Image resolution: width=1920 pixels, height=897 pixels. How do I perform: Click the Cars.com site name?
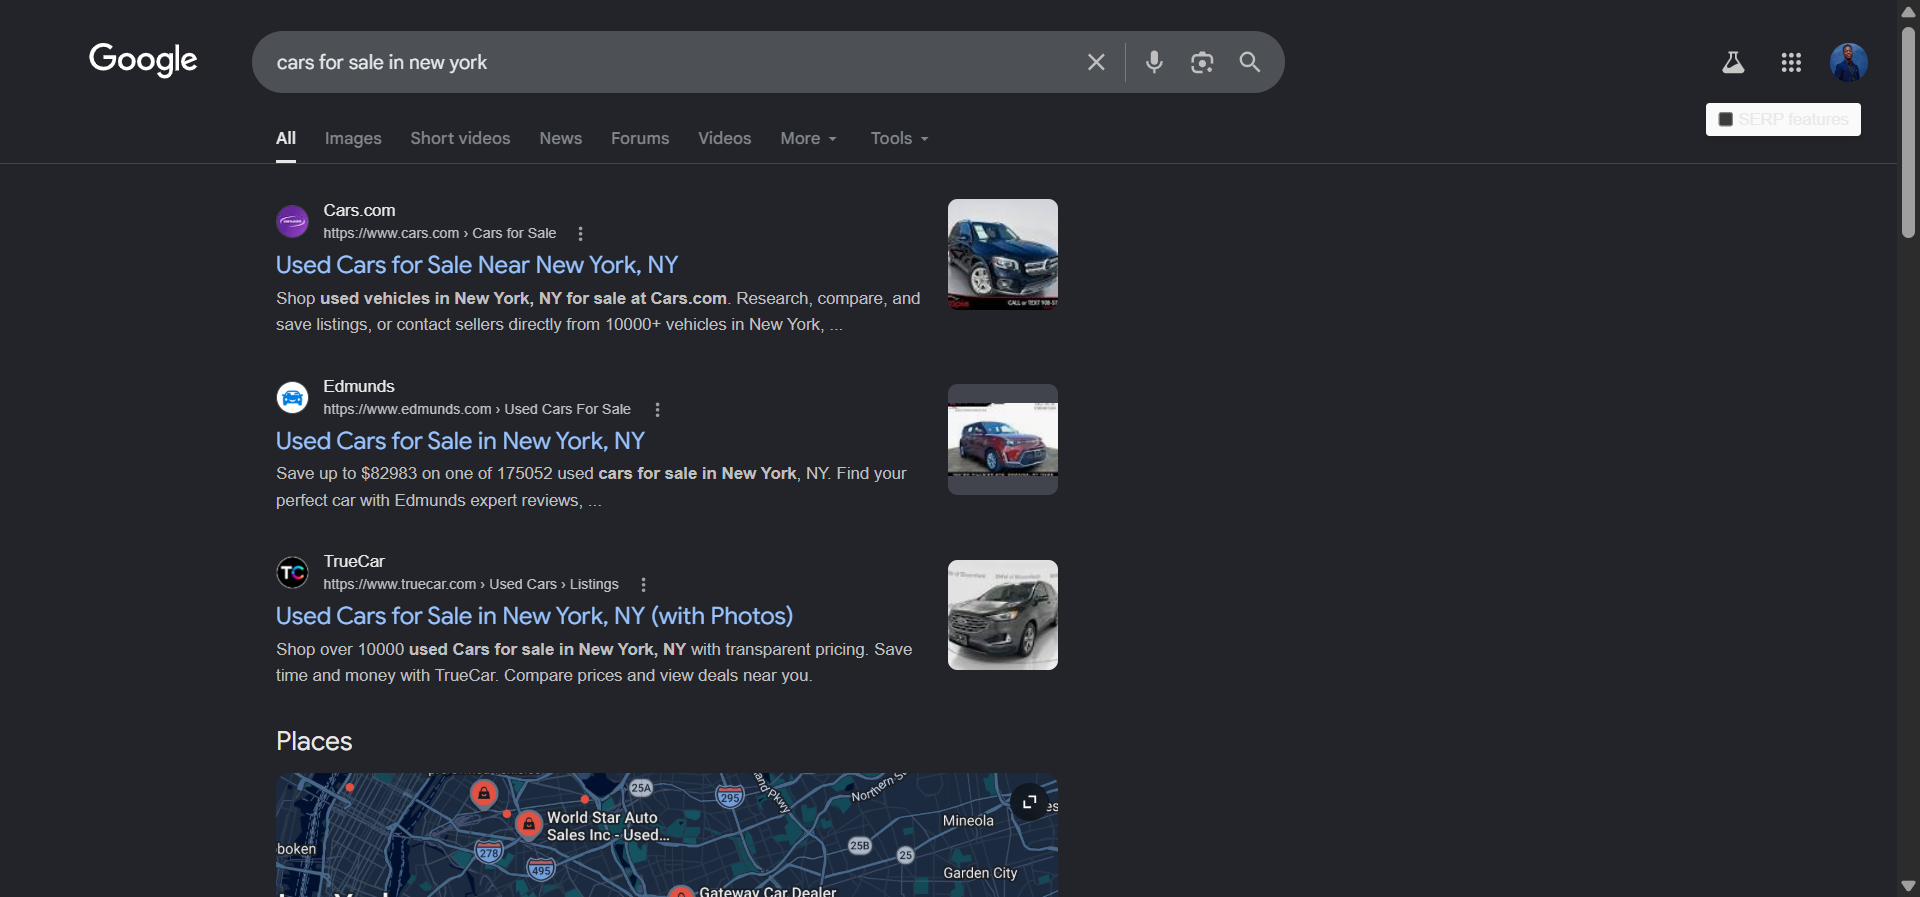pos(359,210)
